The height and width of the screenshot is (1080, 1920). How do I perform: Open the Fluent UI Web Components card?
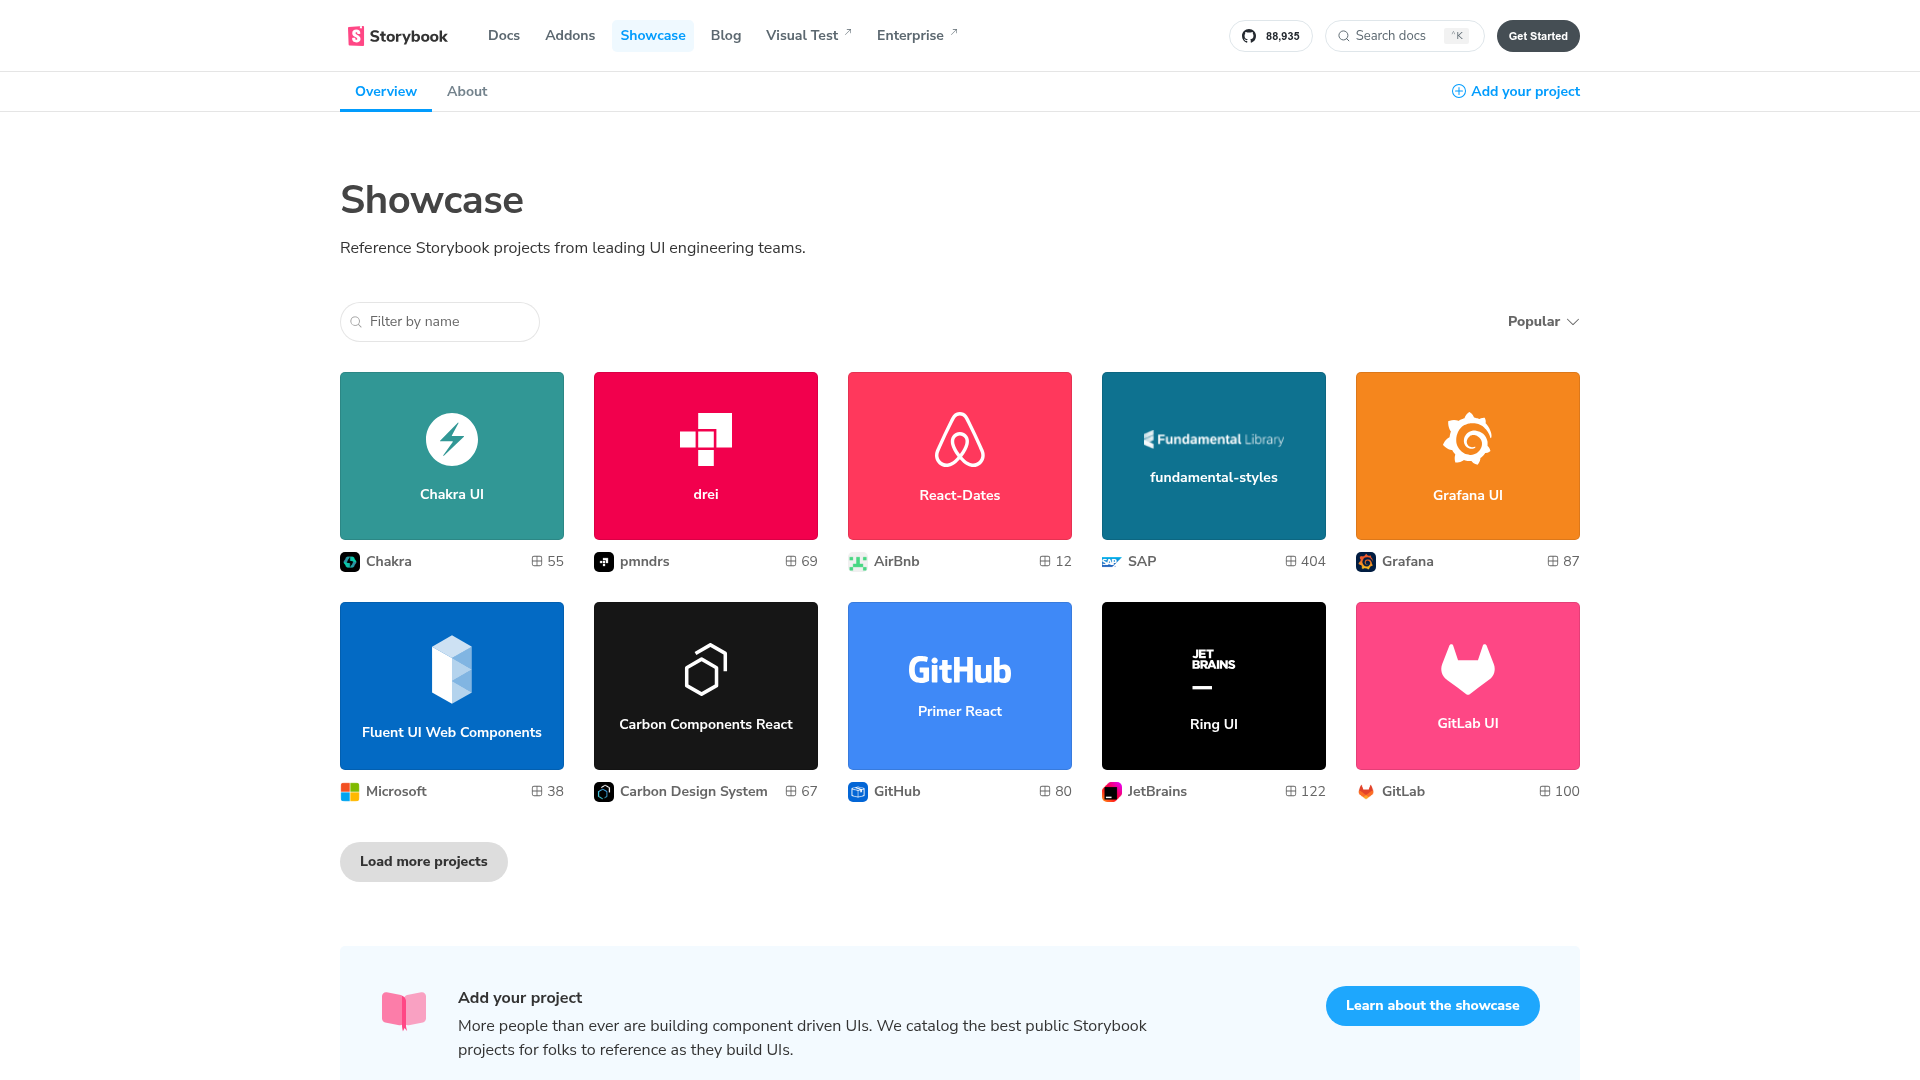452,686
